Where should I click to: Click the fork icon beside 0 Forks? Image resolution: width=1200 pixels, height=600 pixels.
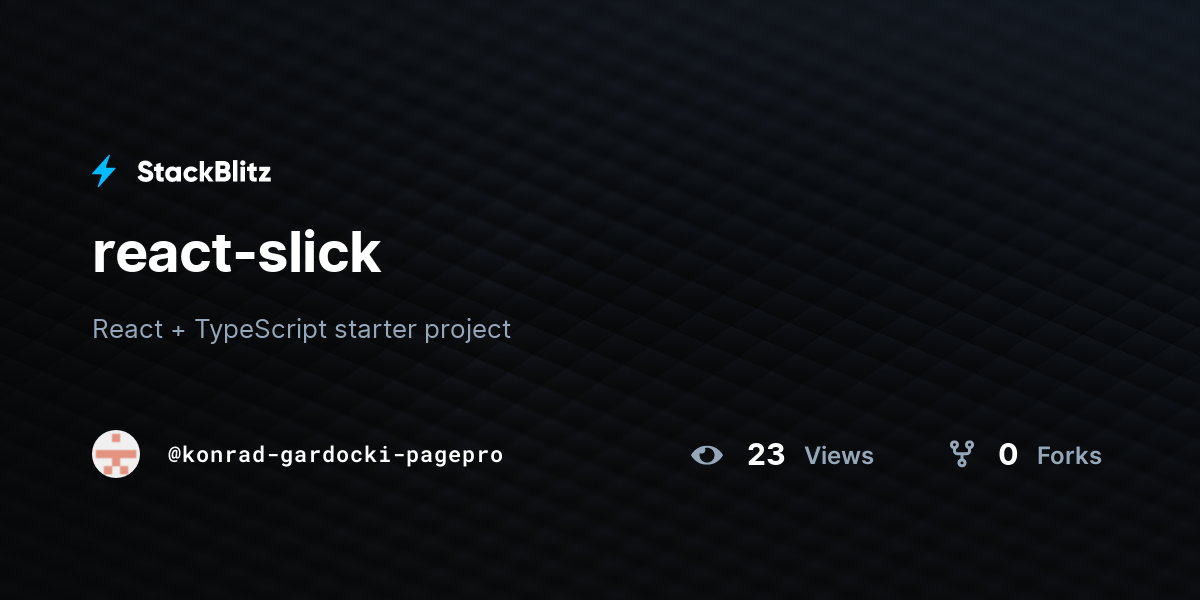coord(962,455)
